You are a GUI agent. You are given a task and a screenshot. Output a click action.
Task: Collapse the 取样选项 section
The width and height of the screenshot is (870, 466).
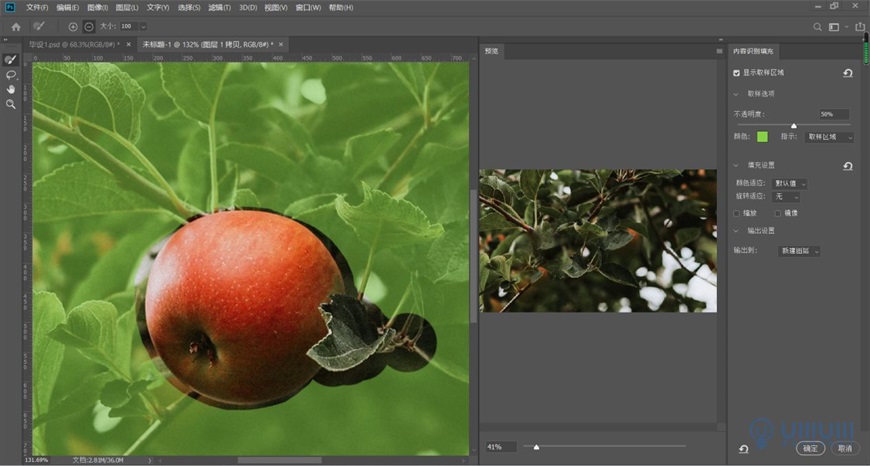pyautogui.click(x=737, y=94)
